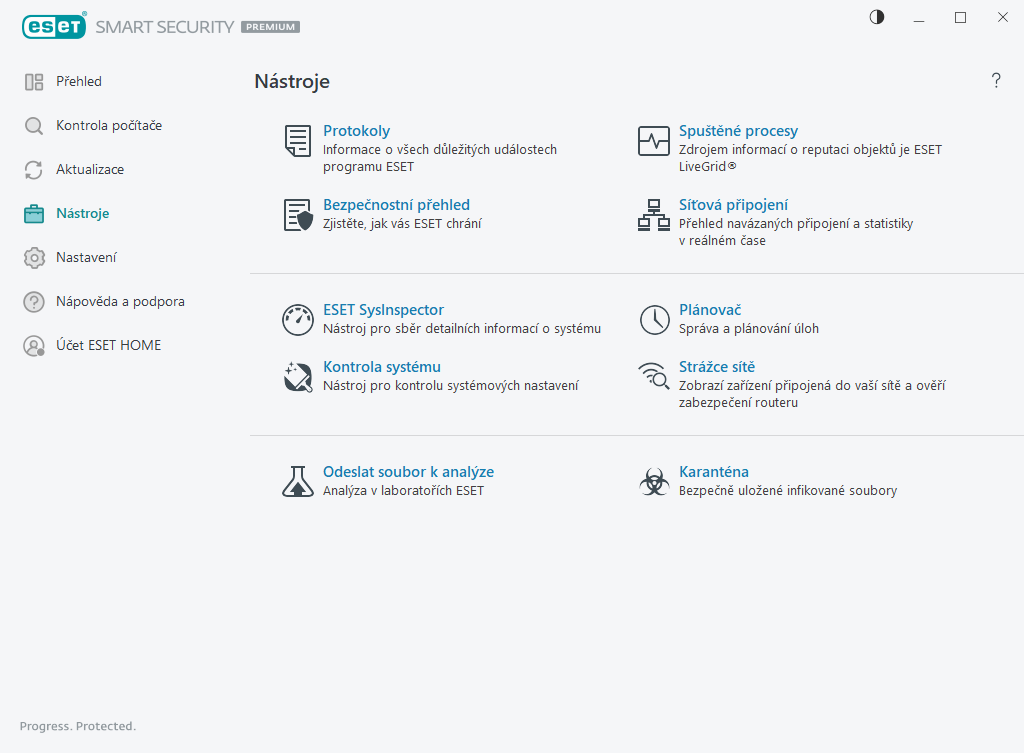Click the Odeslat soubor k analýze flask icon
The width and height of the screenshot is (1024, 753).
click(x=297, y=482)
